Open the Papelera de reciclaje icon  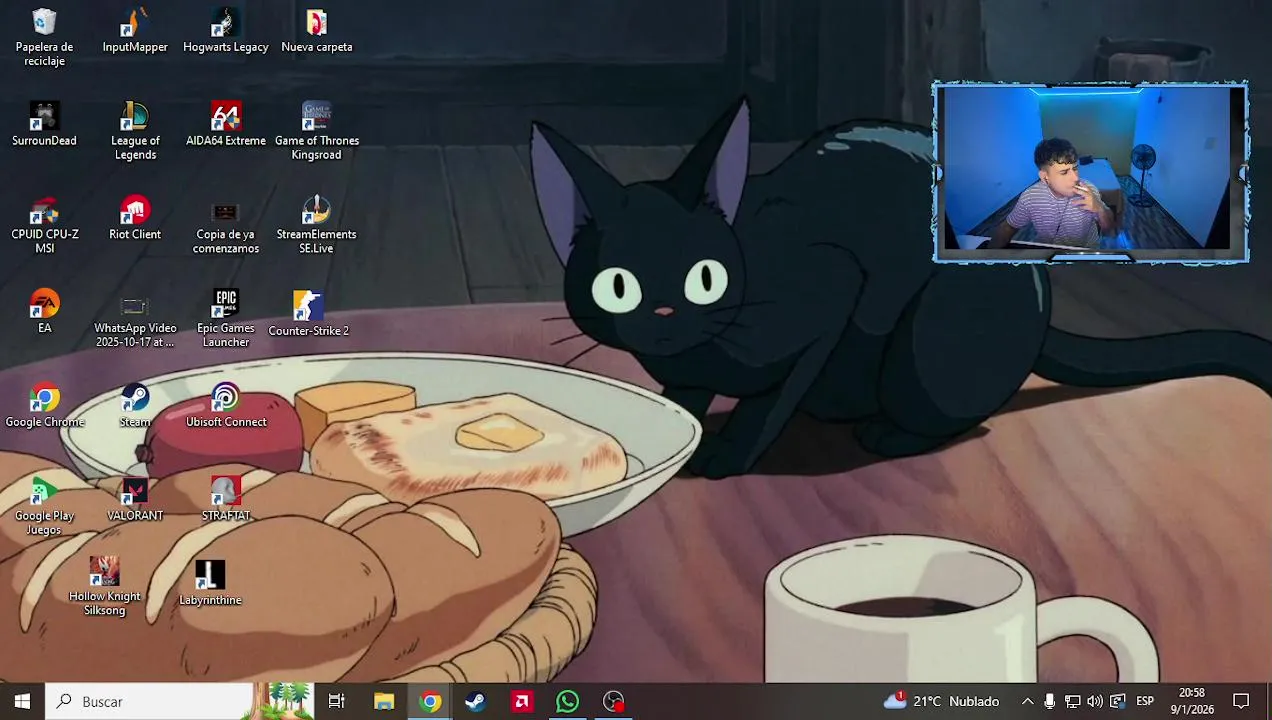(44, 37)
